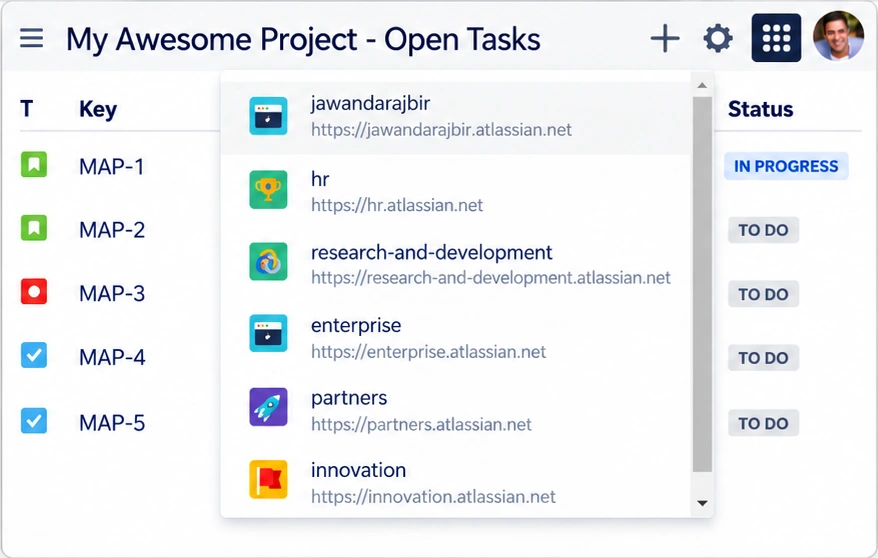This screenshot has height=558, width=878.
Task: Click the scrollbar down arrow in site list
Action: click(x=702, y=503)
